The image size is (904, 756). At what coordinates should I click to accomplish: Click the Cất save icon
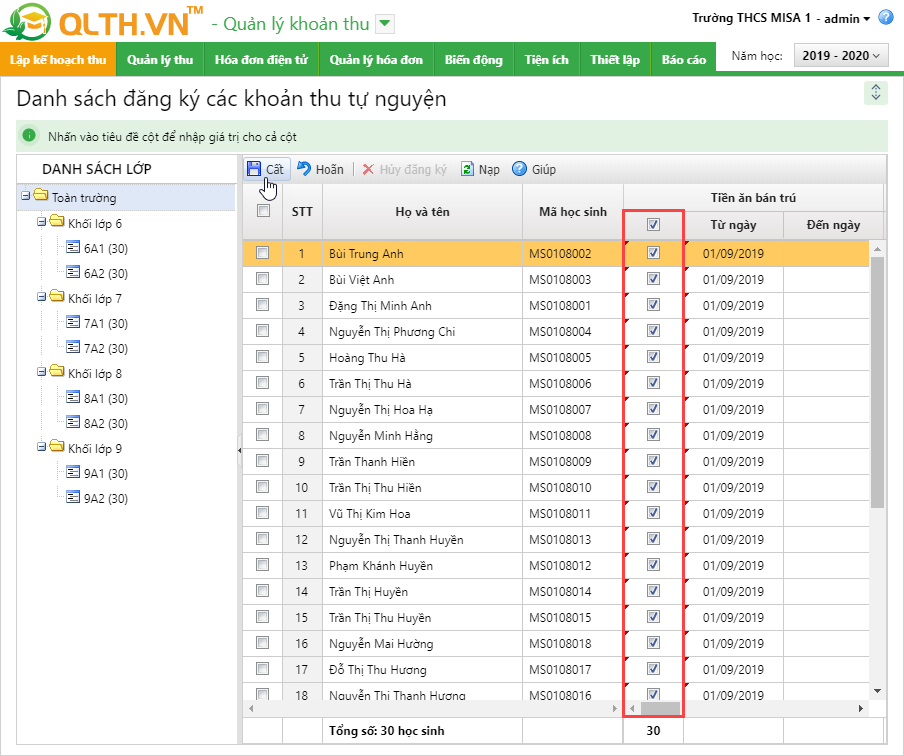coord(254,169)
